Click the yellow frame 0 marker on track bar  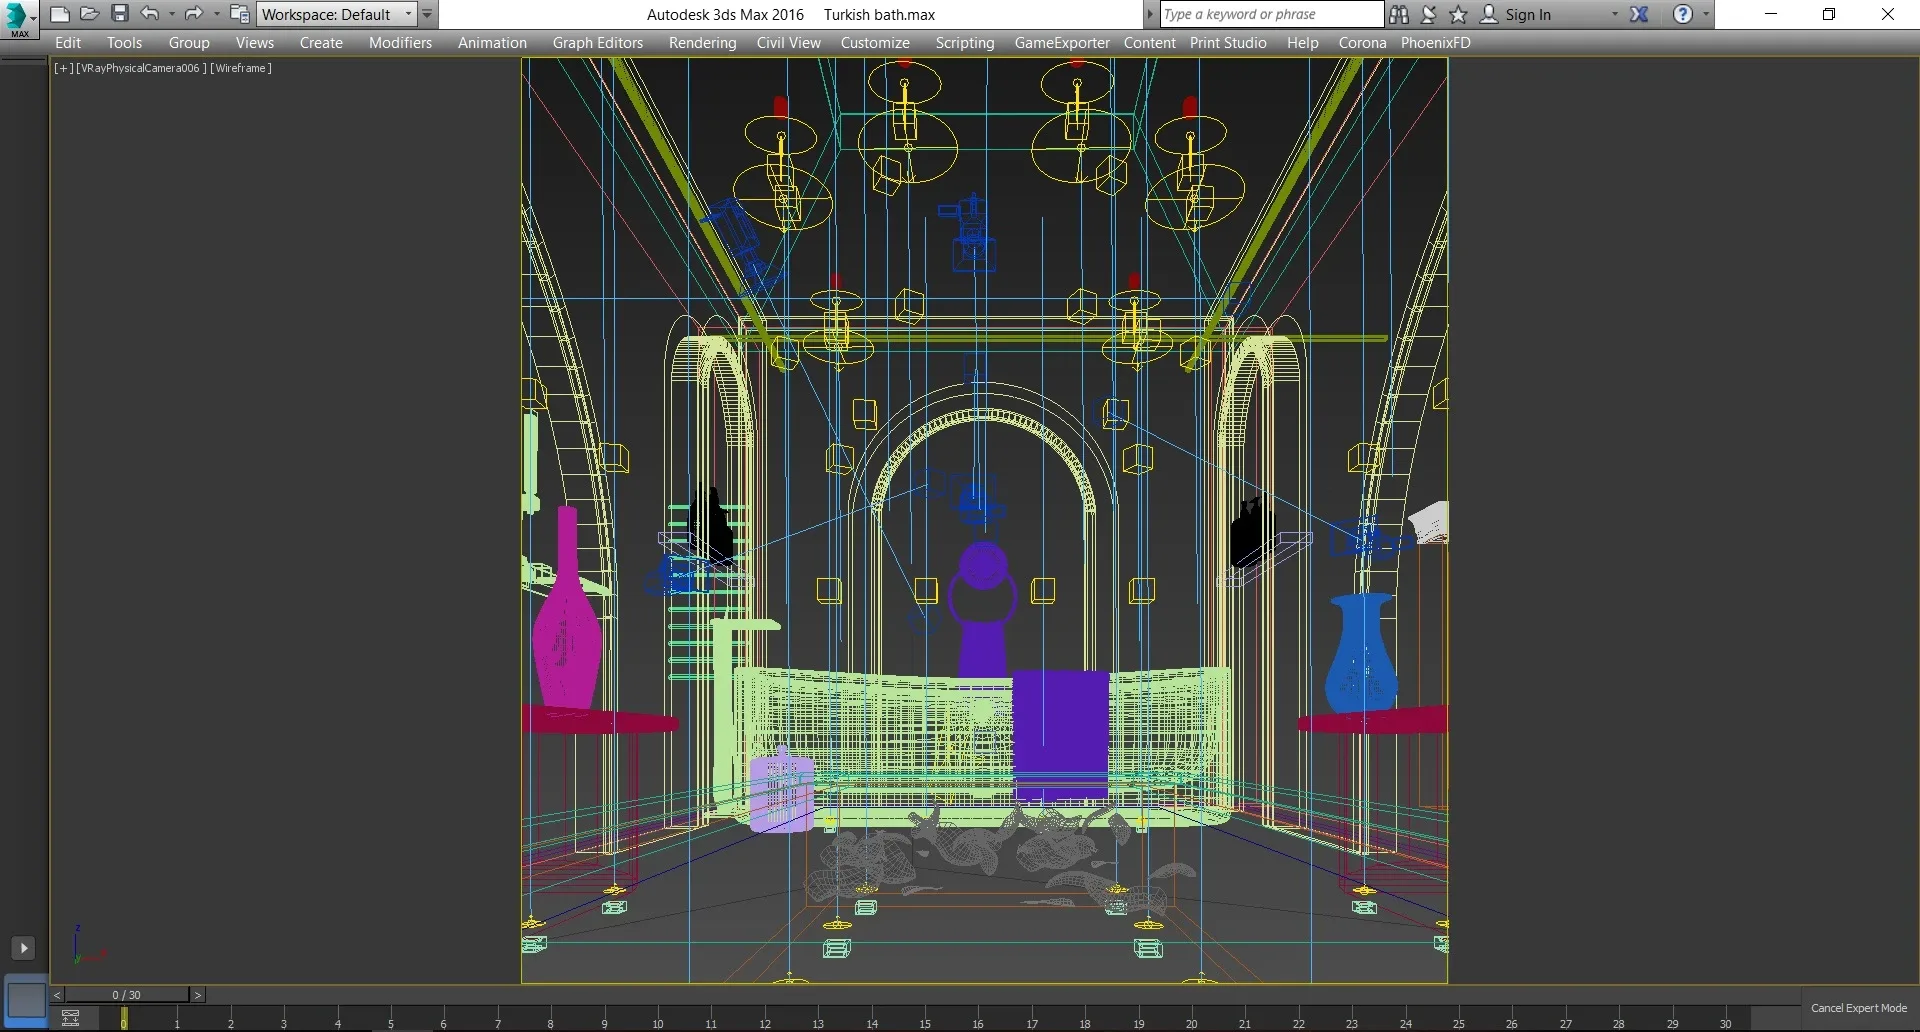pyautogui.click(x=124, y=1018)
